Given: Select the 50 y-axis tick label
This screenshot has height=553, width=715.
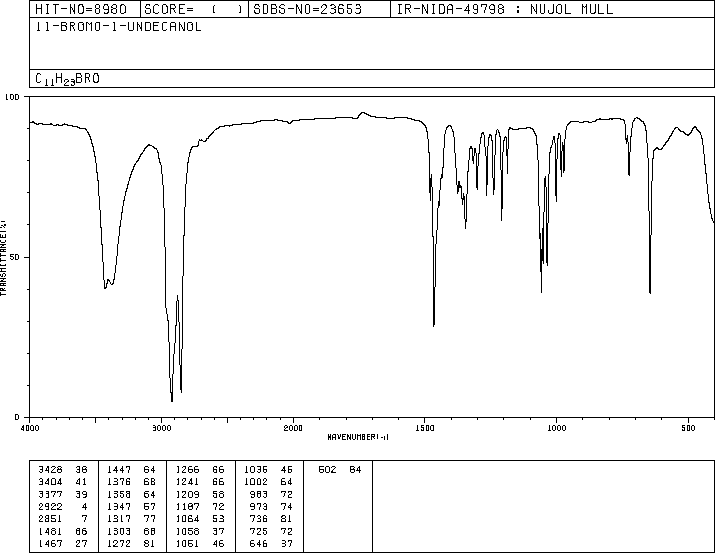Looking at the screenshot, I should pos(14,257).
